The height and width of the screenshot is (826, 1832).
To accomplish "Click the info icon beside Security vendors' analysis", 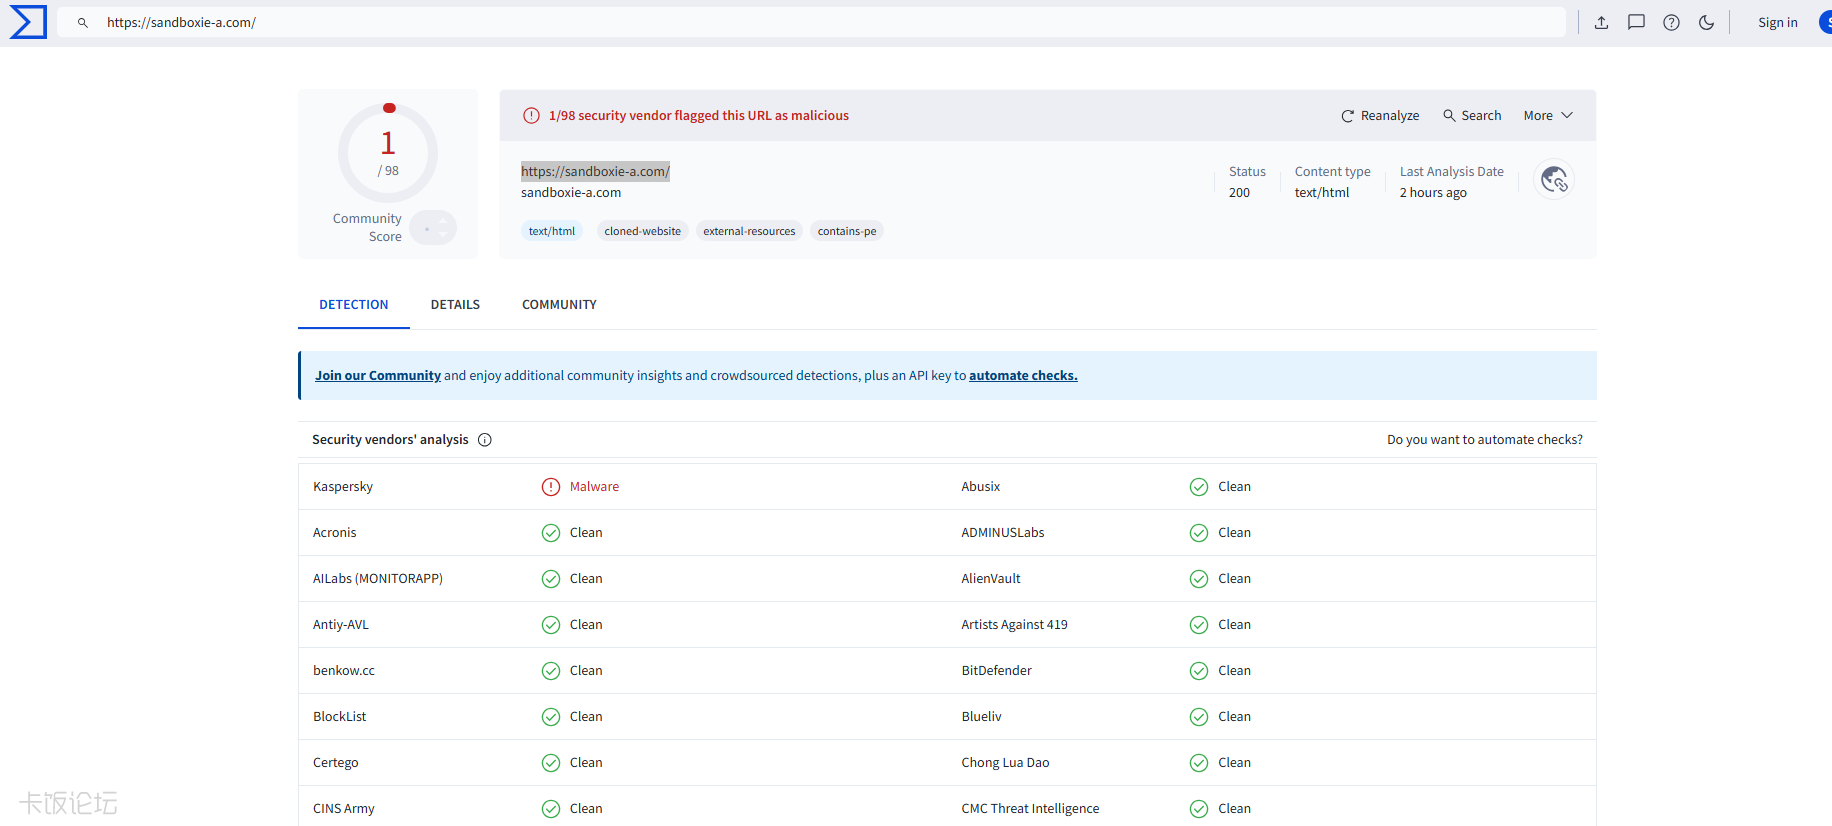I will coord(485,440).
